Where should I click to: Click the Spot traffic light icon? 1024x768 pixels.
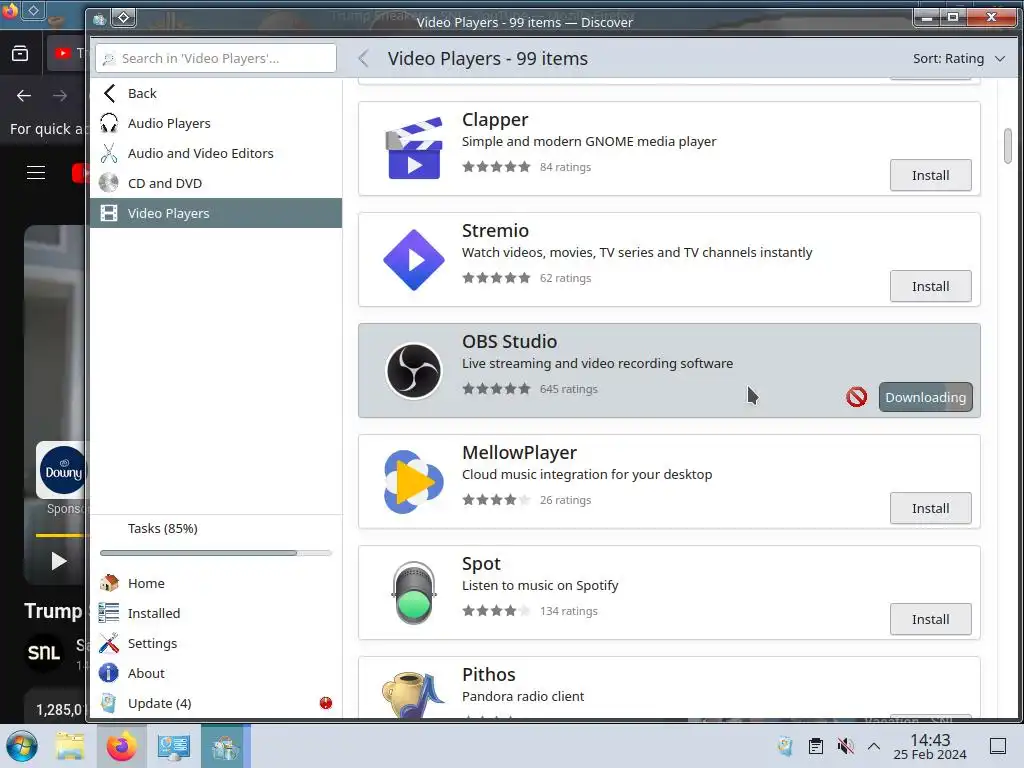414,592
